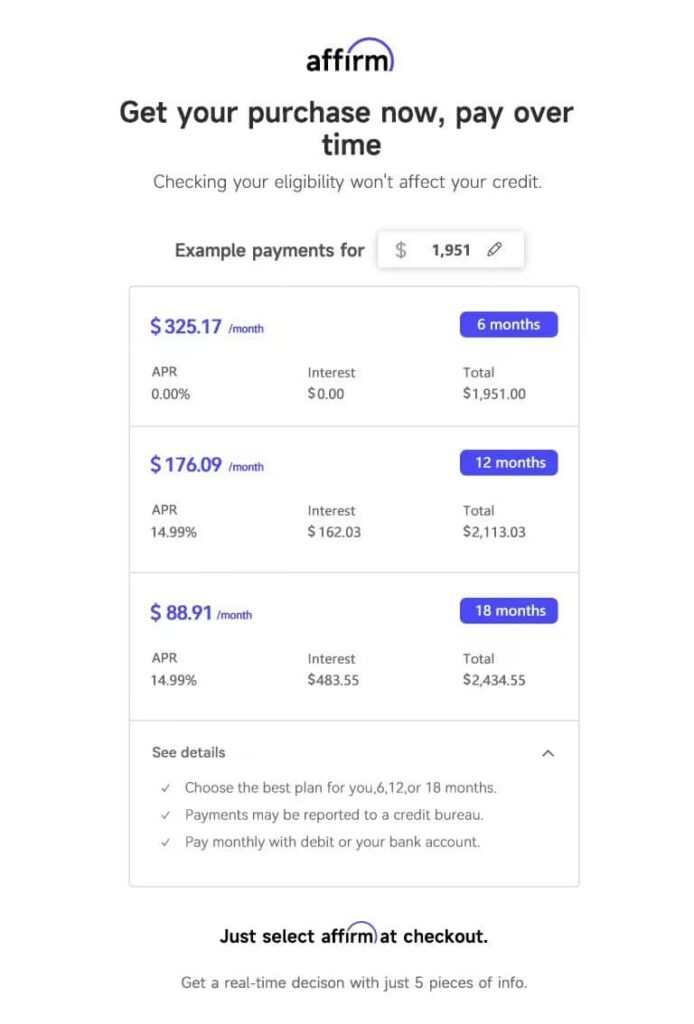
Task: Click checkmark next to 'Payments may be reported'
Action: coord(165,815)
